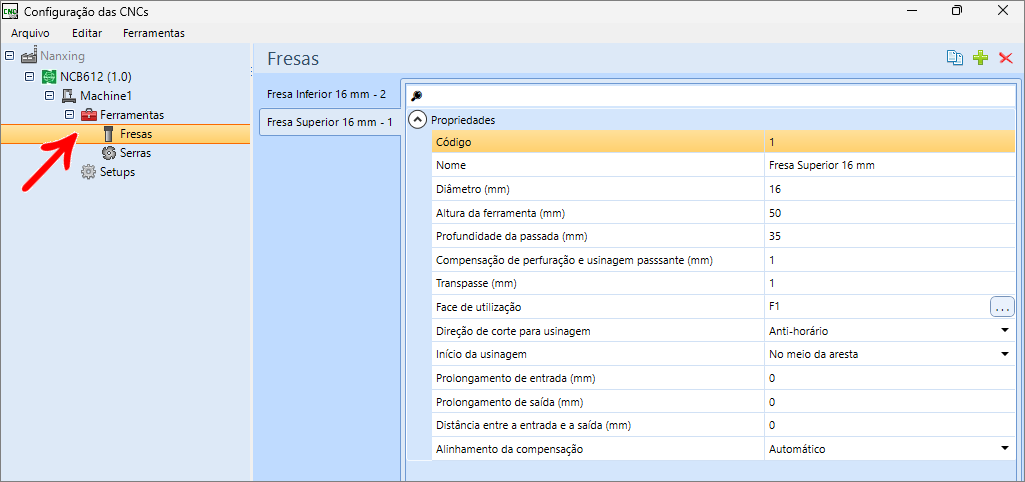Click the NCB612 CNC icon
This screenshot has width=1025, height=482.
click(x=49, y=77)
